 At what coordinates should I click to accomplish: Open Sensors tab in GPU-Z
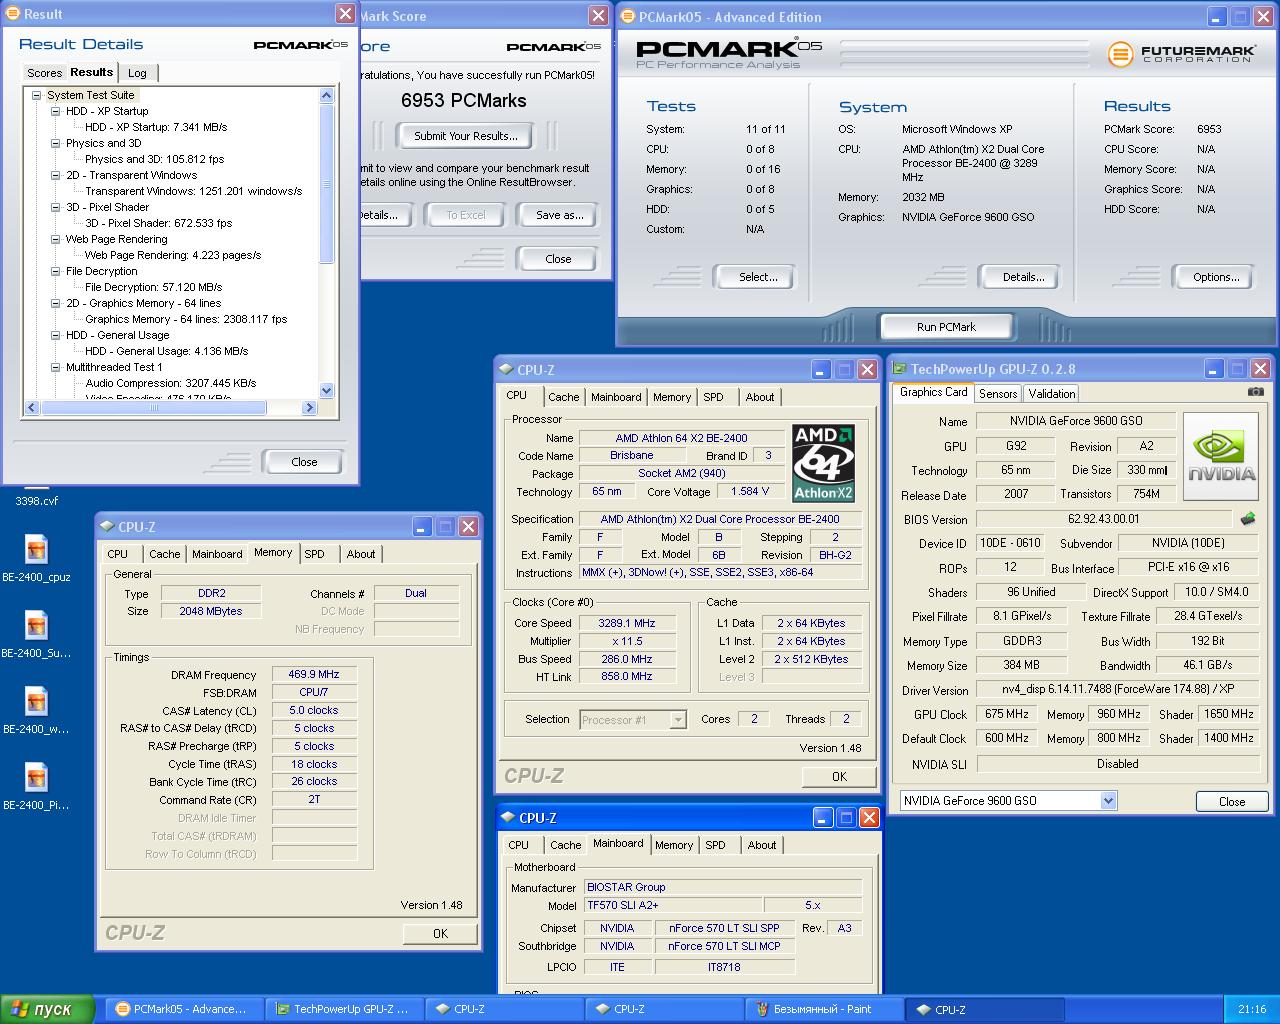pos(998,394)
